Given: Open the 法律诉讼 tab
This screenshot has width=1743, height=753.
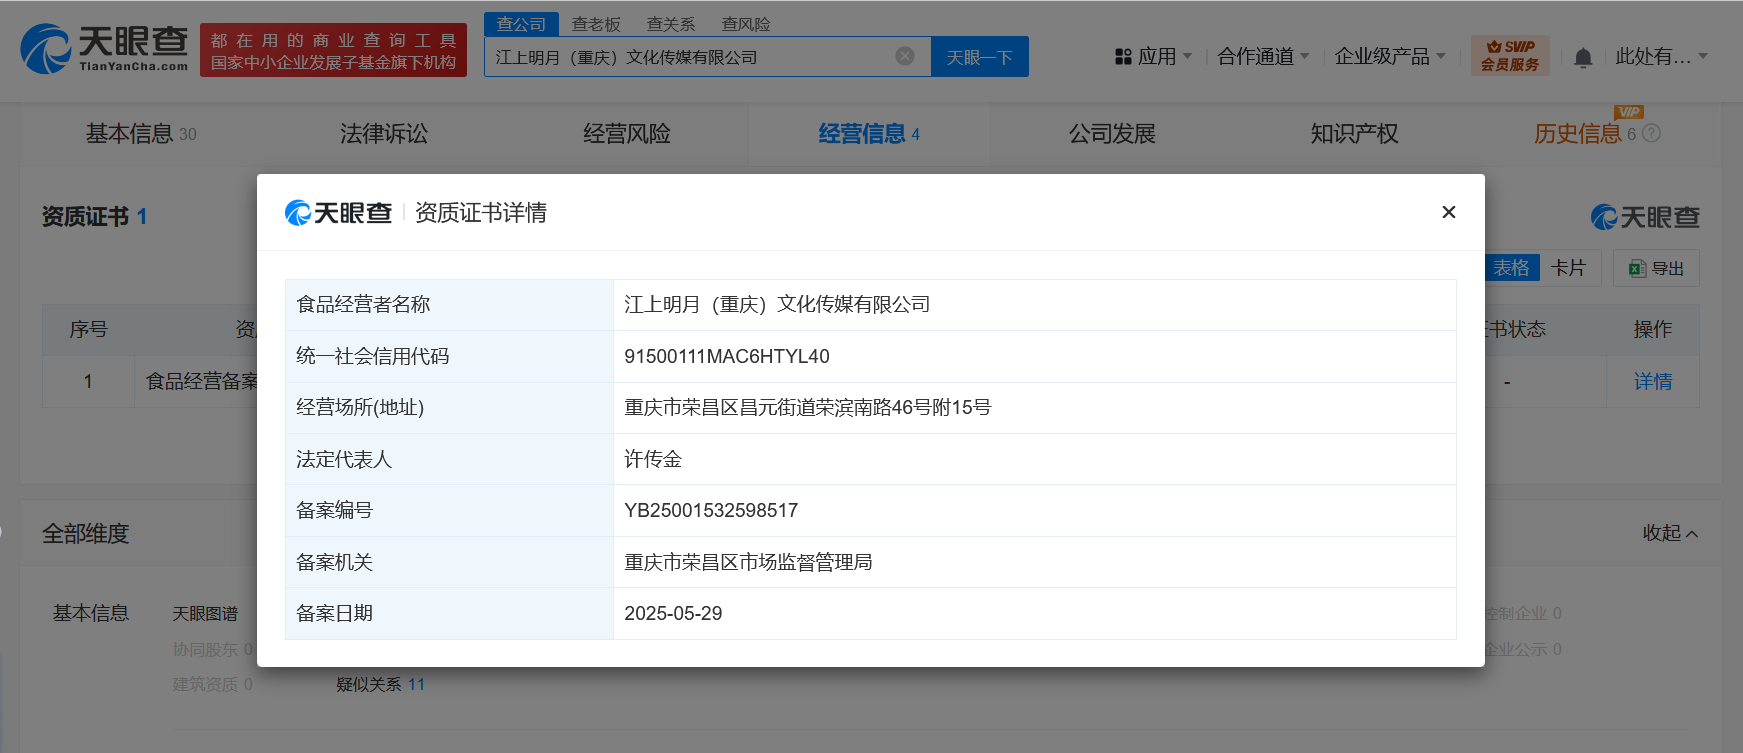Looking at the screenshot, I should click(384, 133).
